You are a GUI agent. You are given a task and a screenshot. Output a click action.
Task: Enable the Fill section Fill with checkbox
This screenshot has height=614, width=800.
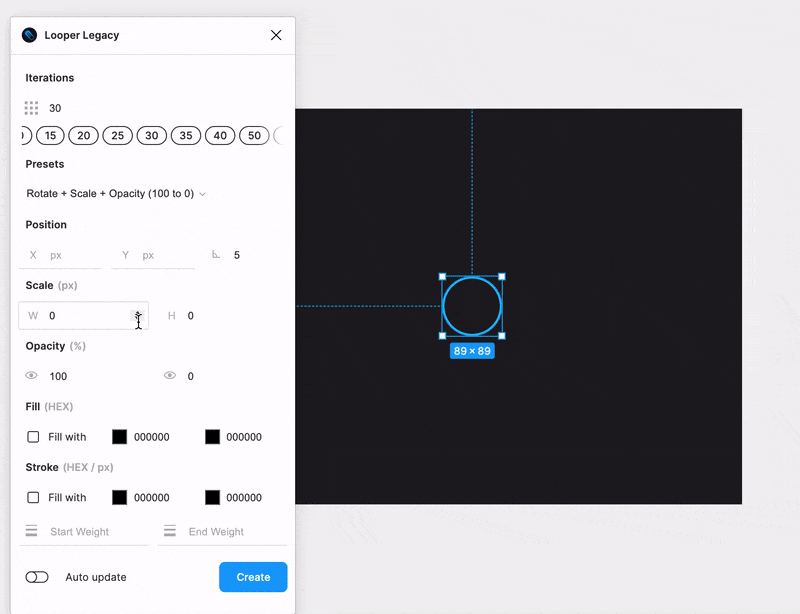[x=33, y=437]
